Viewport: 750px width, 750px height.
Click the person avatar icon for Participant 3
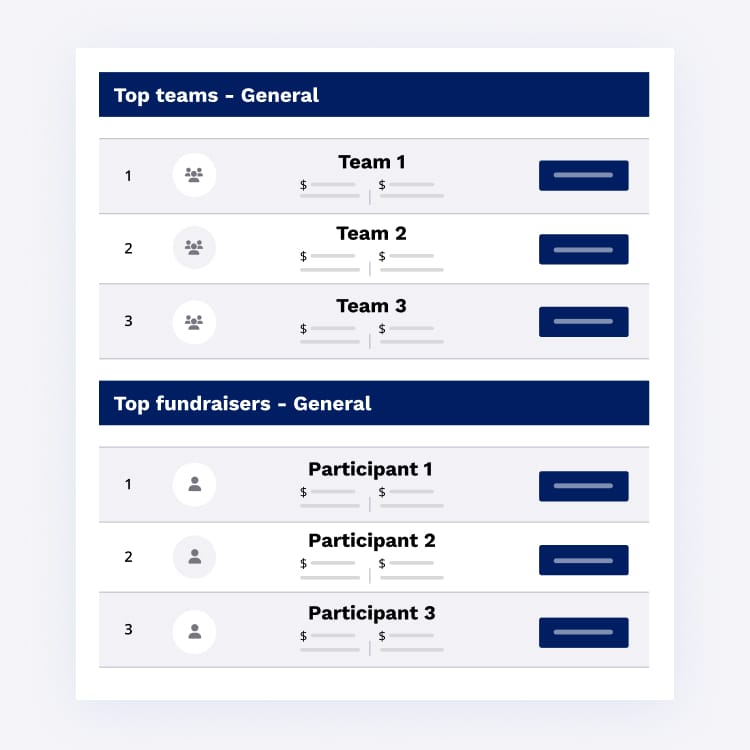pyautogui.click(x=194, y=631)
